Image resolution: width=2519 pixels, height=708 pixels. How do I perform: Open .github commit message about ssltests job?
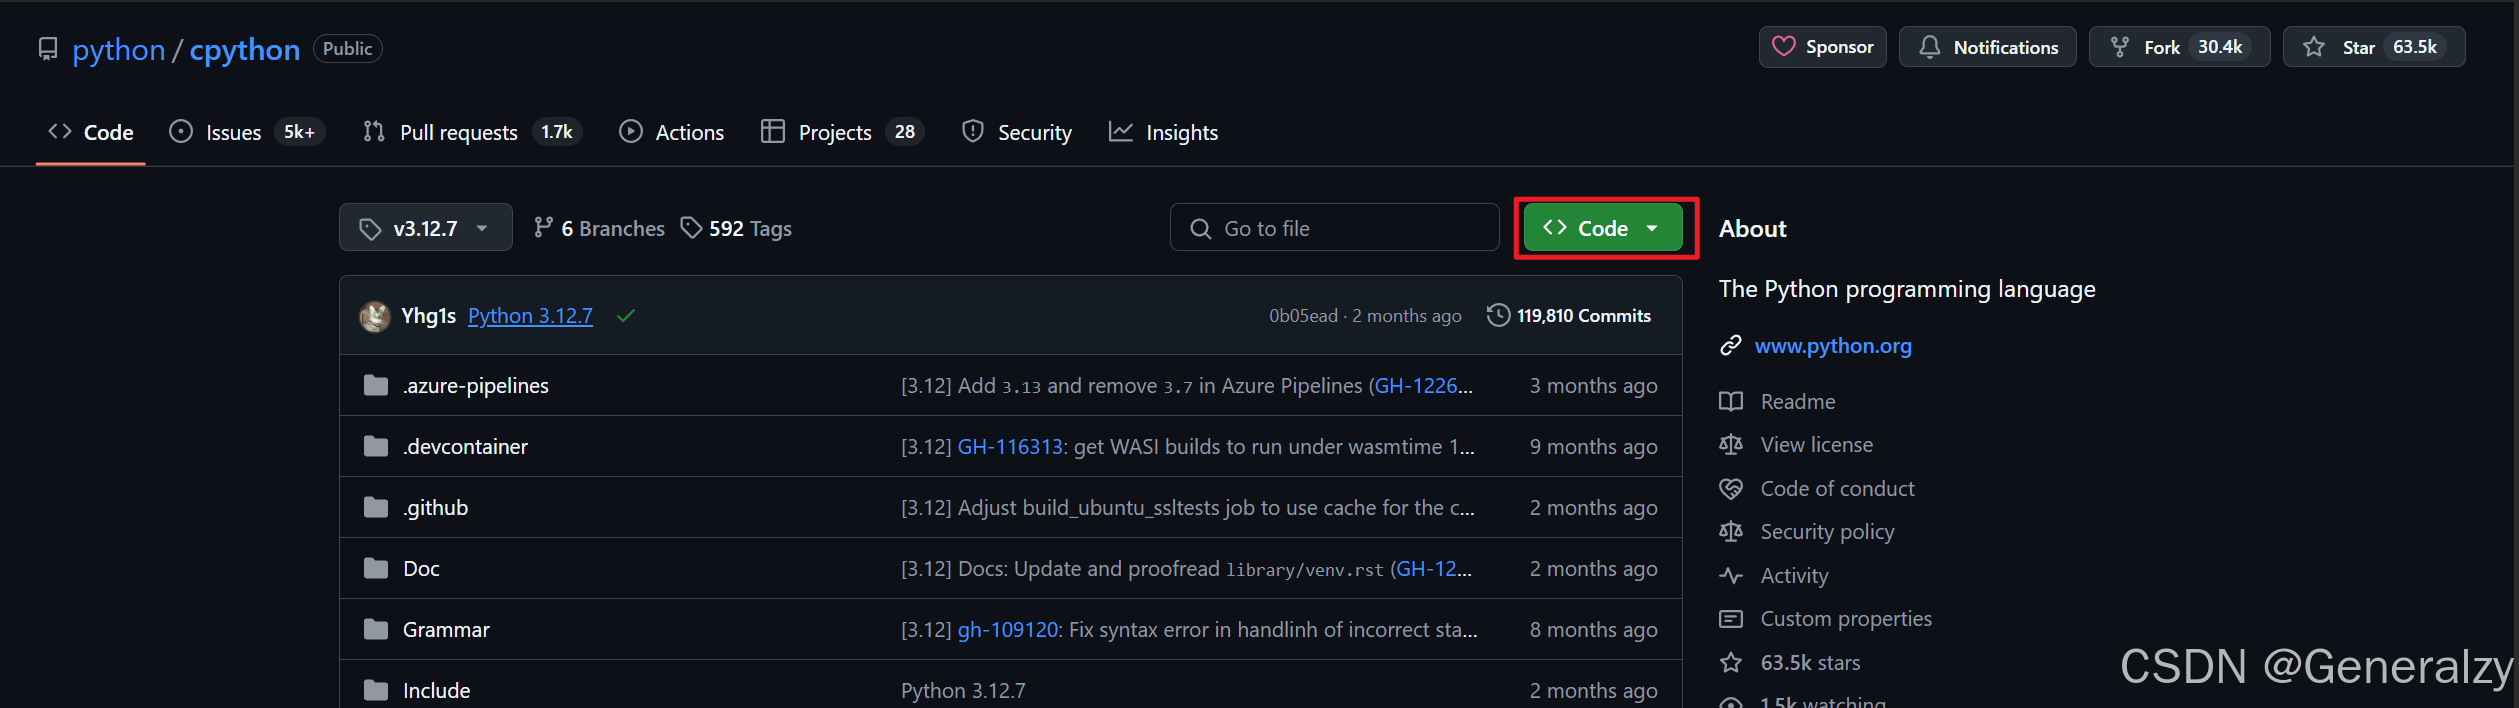[x=1188, y=508]
